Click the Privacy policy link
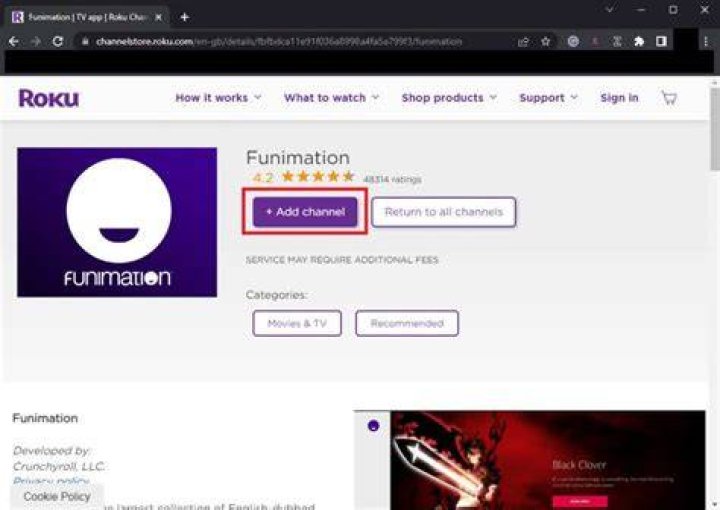The height and width of the screenshot is (510, 720). pos(51,481)
